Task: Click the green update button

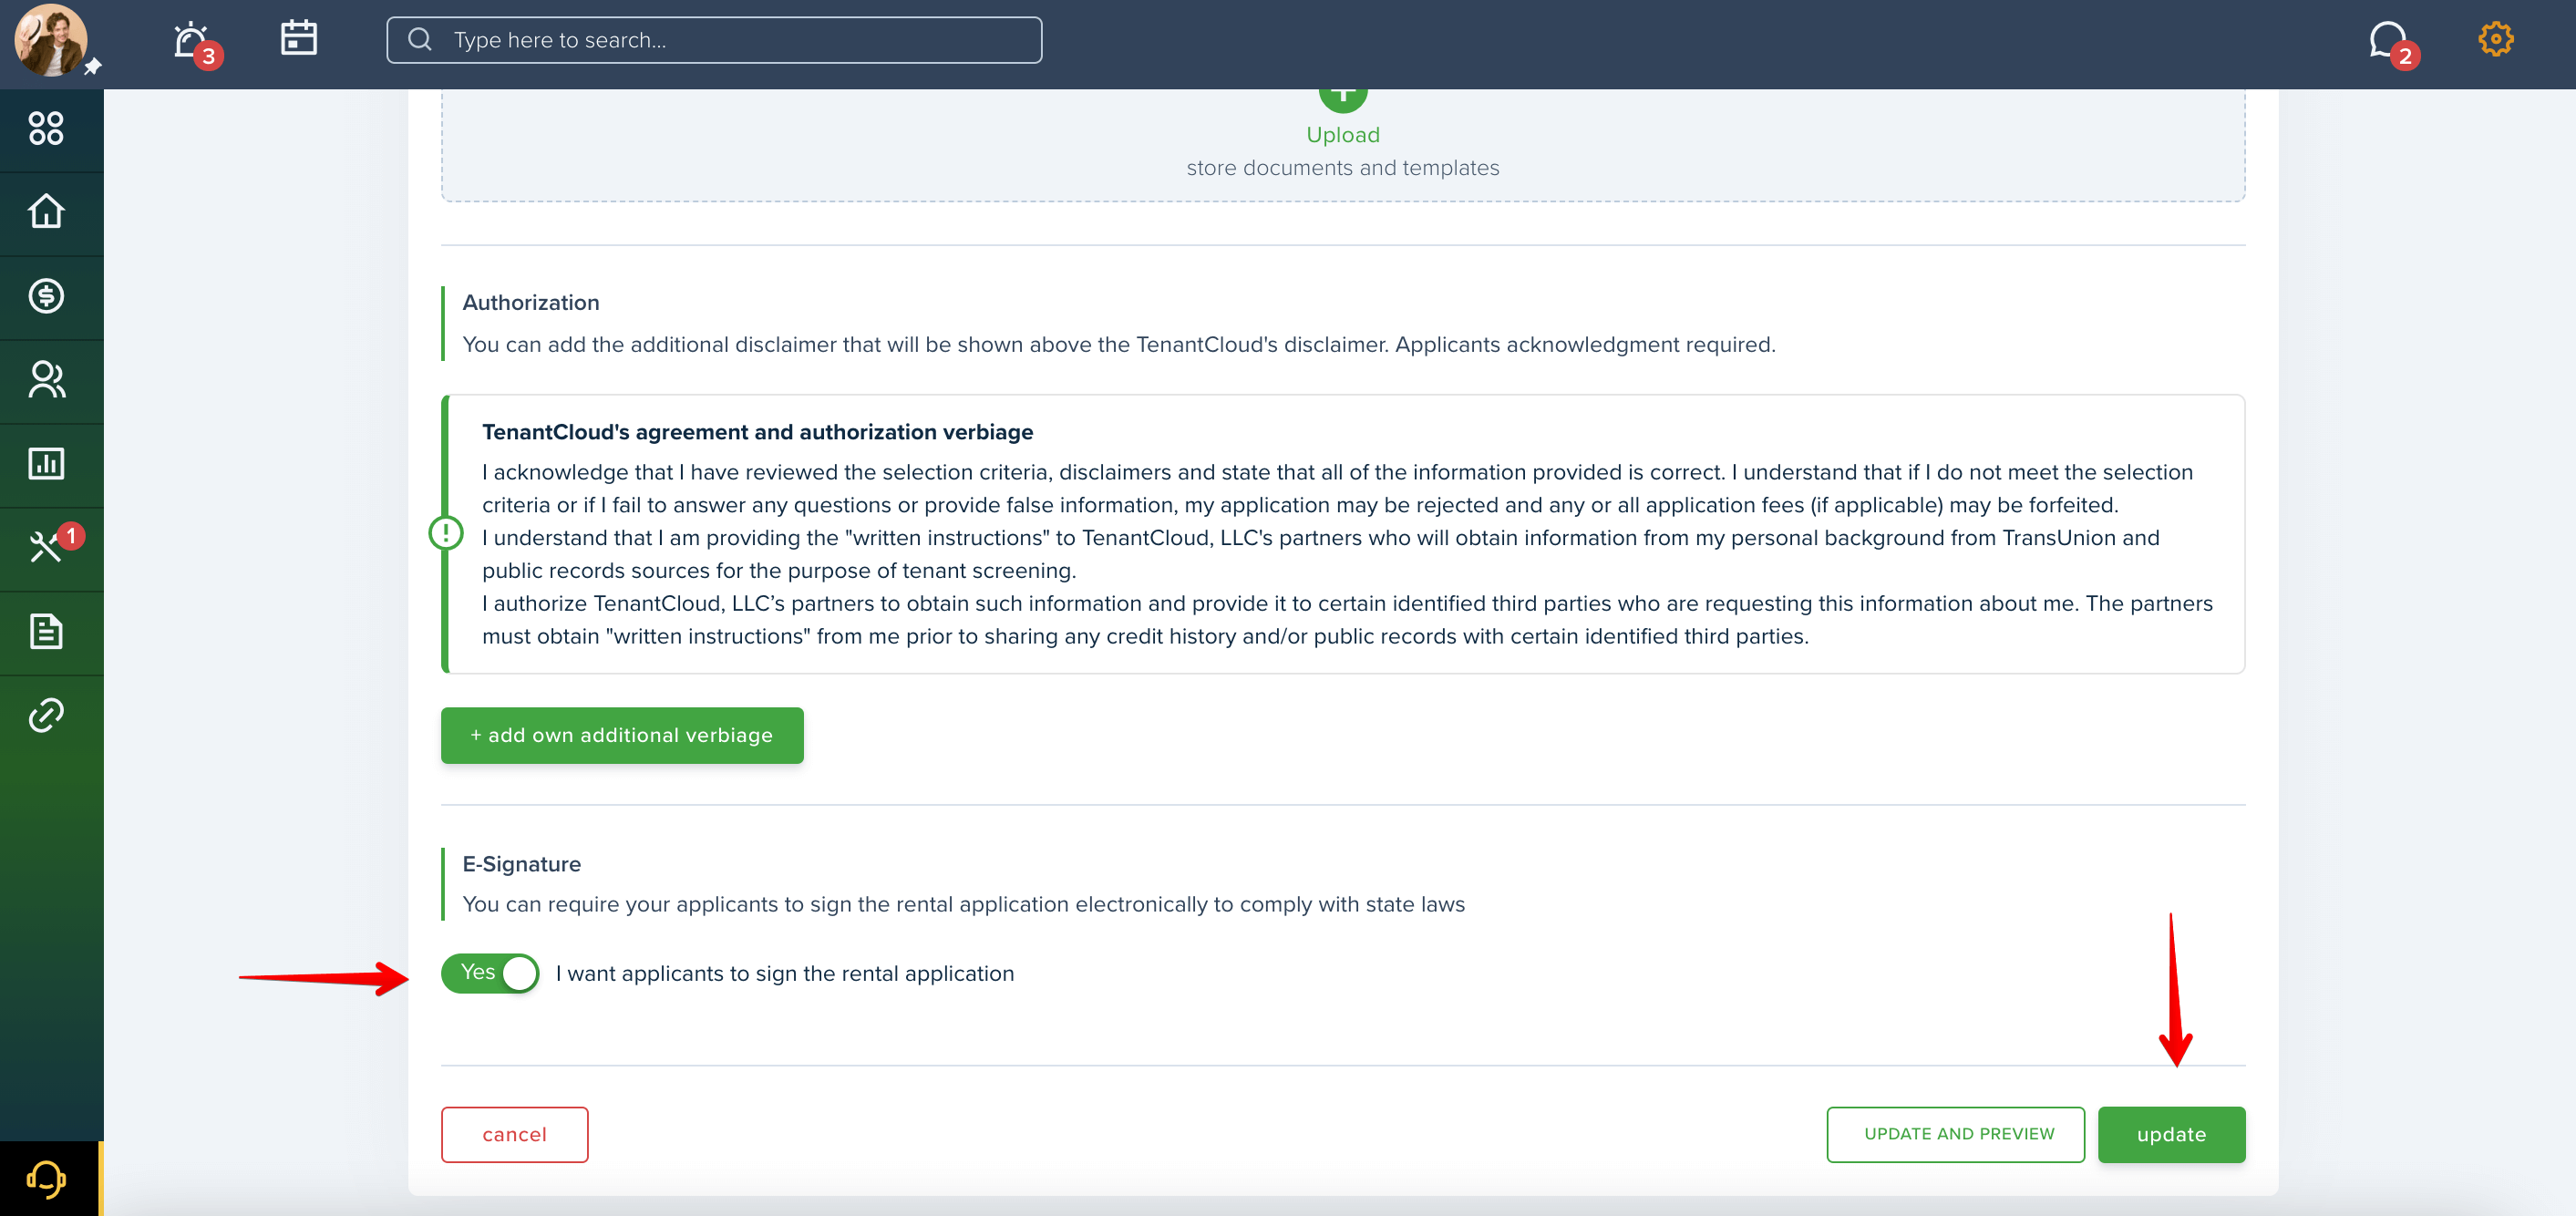Action: tap(2171, 1134)
